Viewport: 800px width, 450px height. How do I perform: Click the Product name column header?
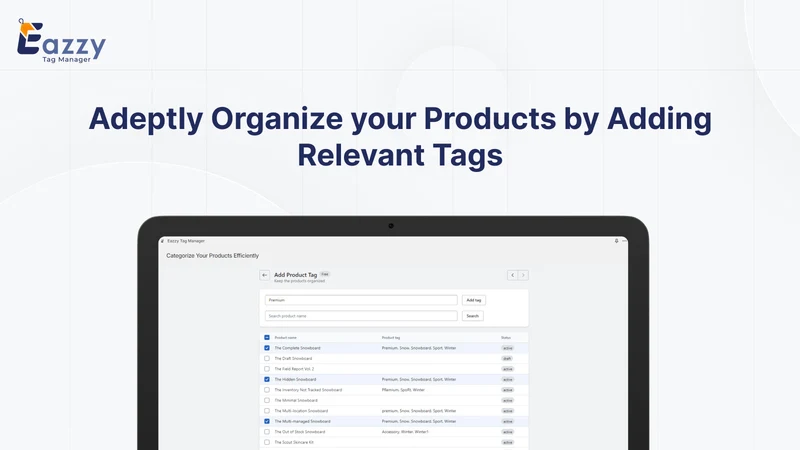tap(285, 338)
